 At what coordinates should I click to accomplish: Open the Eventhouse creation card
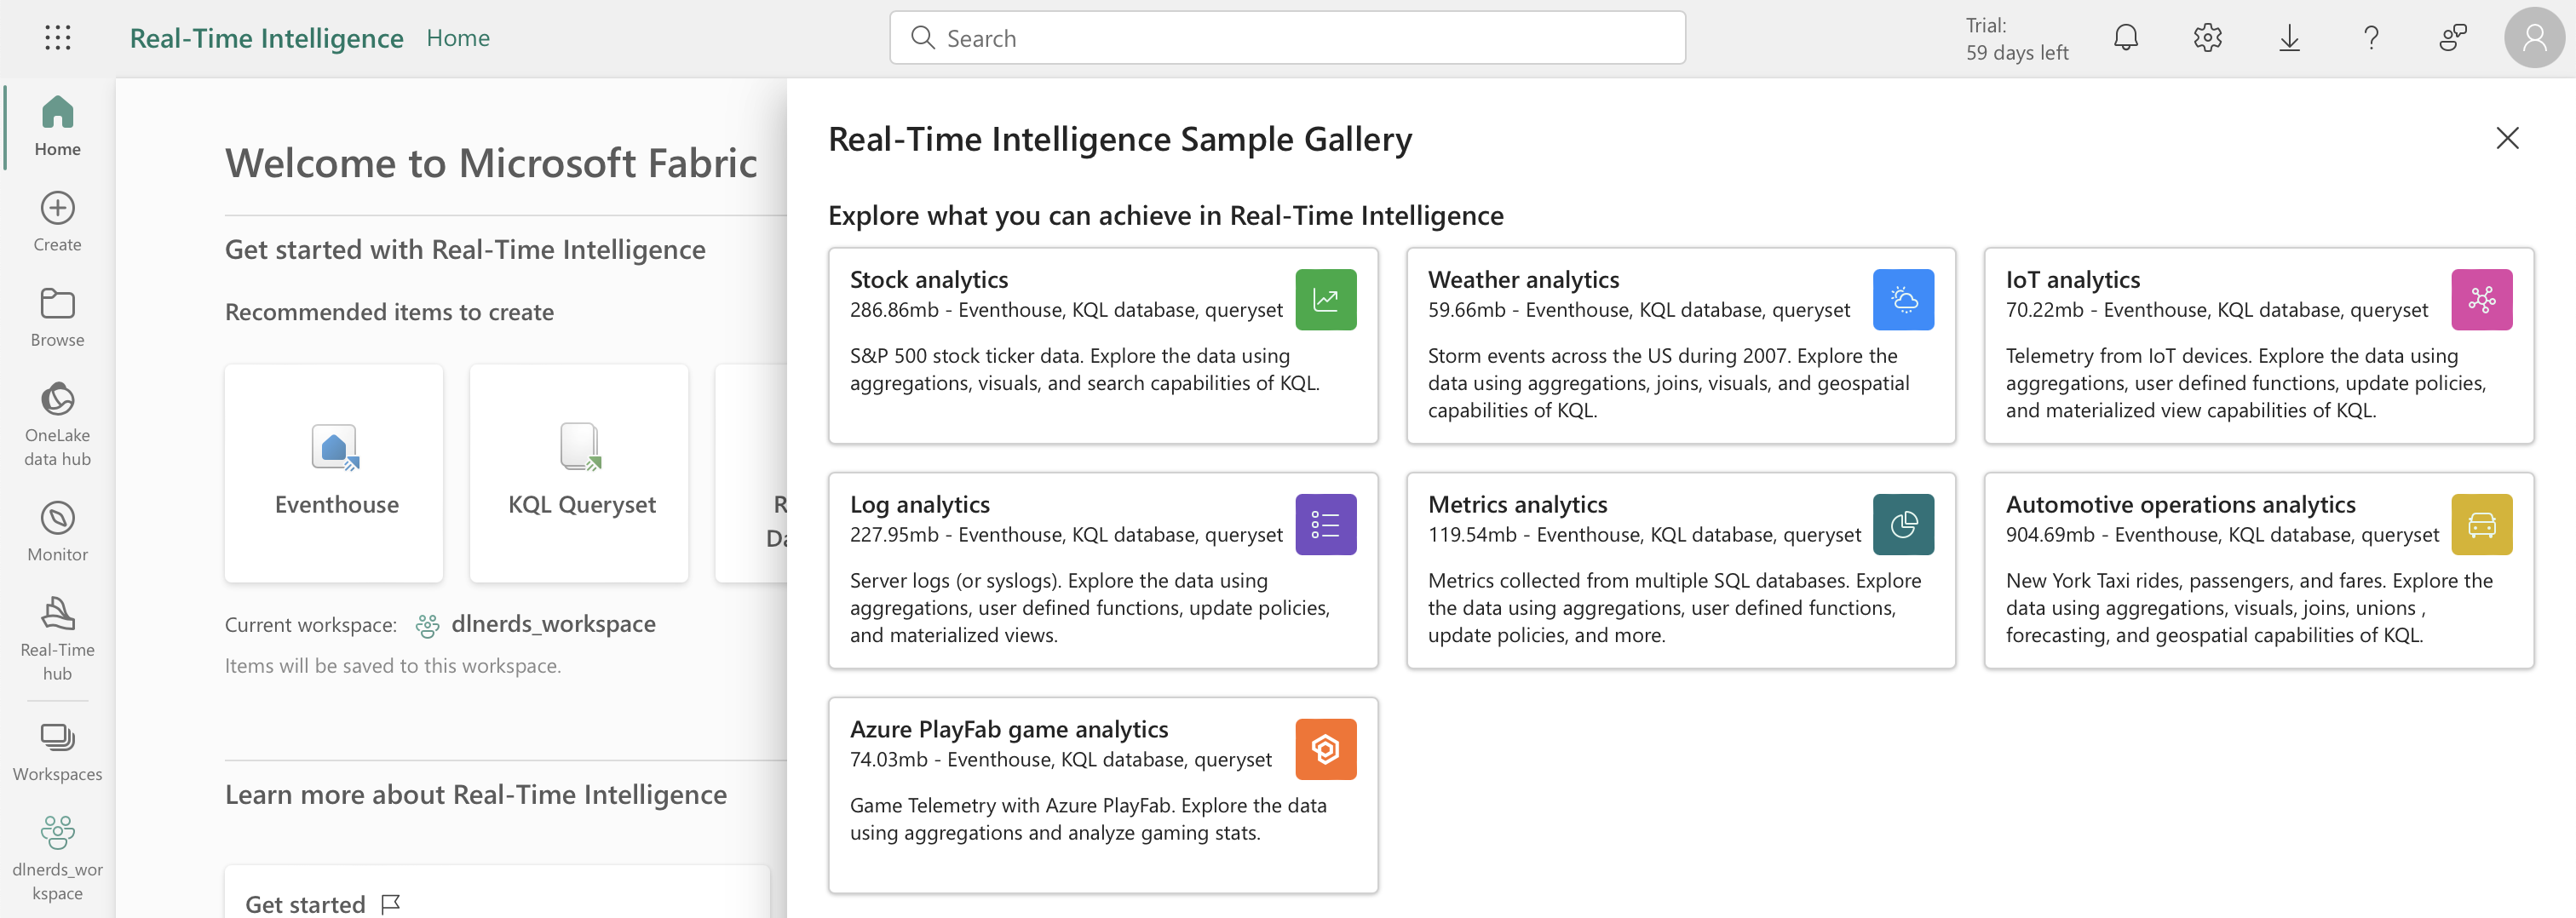(x=333, y=472)
